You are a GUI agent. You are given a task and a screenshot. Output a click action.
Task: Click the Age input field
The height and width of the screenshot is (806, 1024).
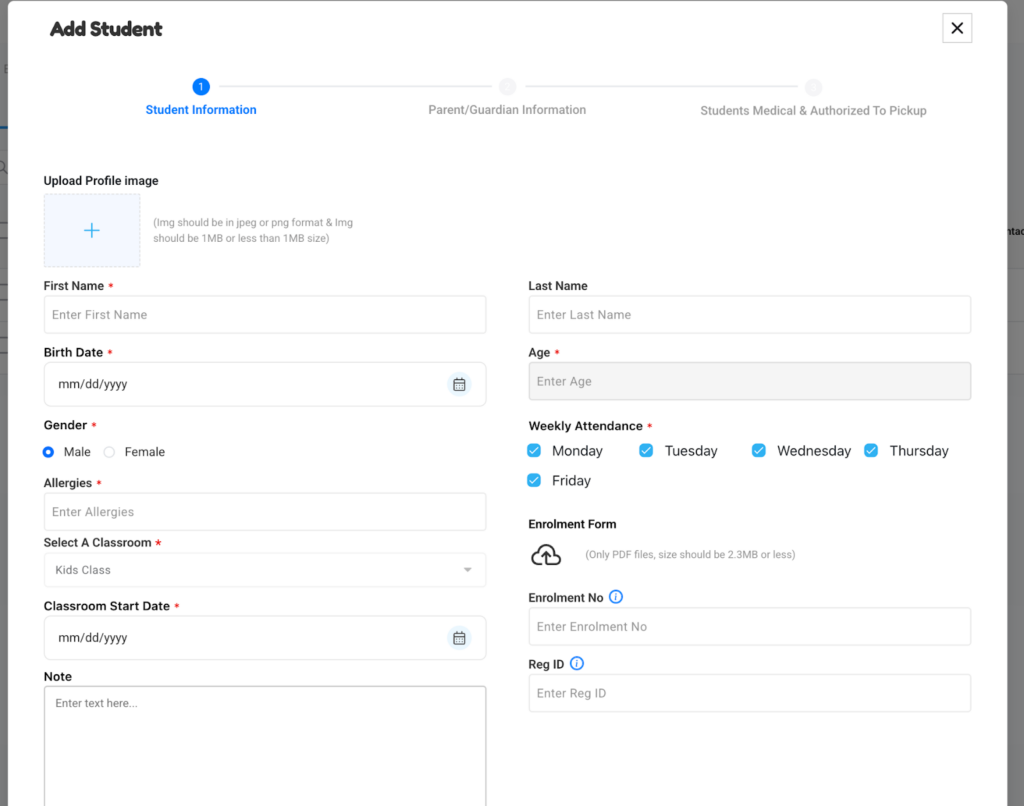(749, 381)
